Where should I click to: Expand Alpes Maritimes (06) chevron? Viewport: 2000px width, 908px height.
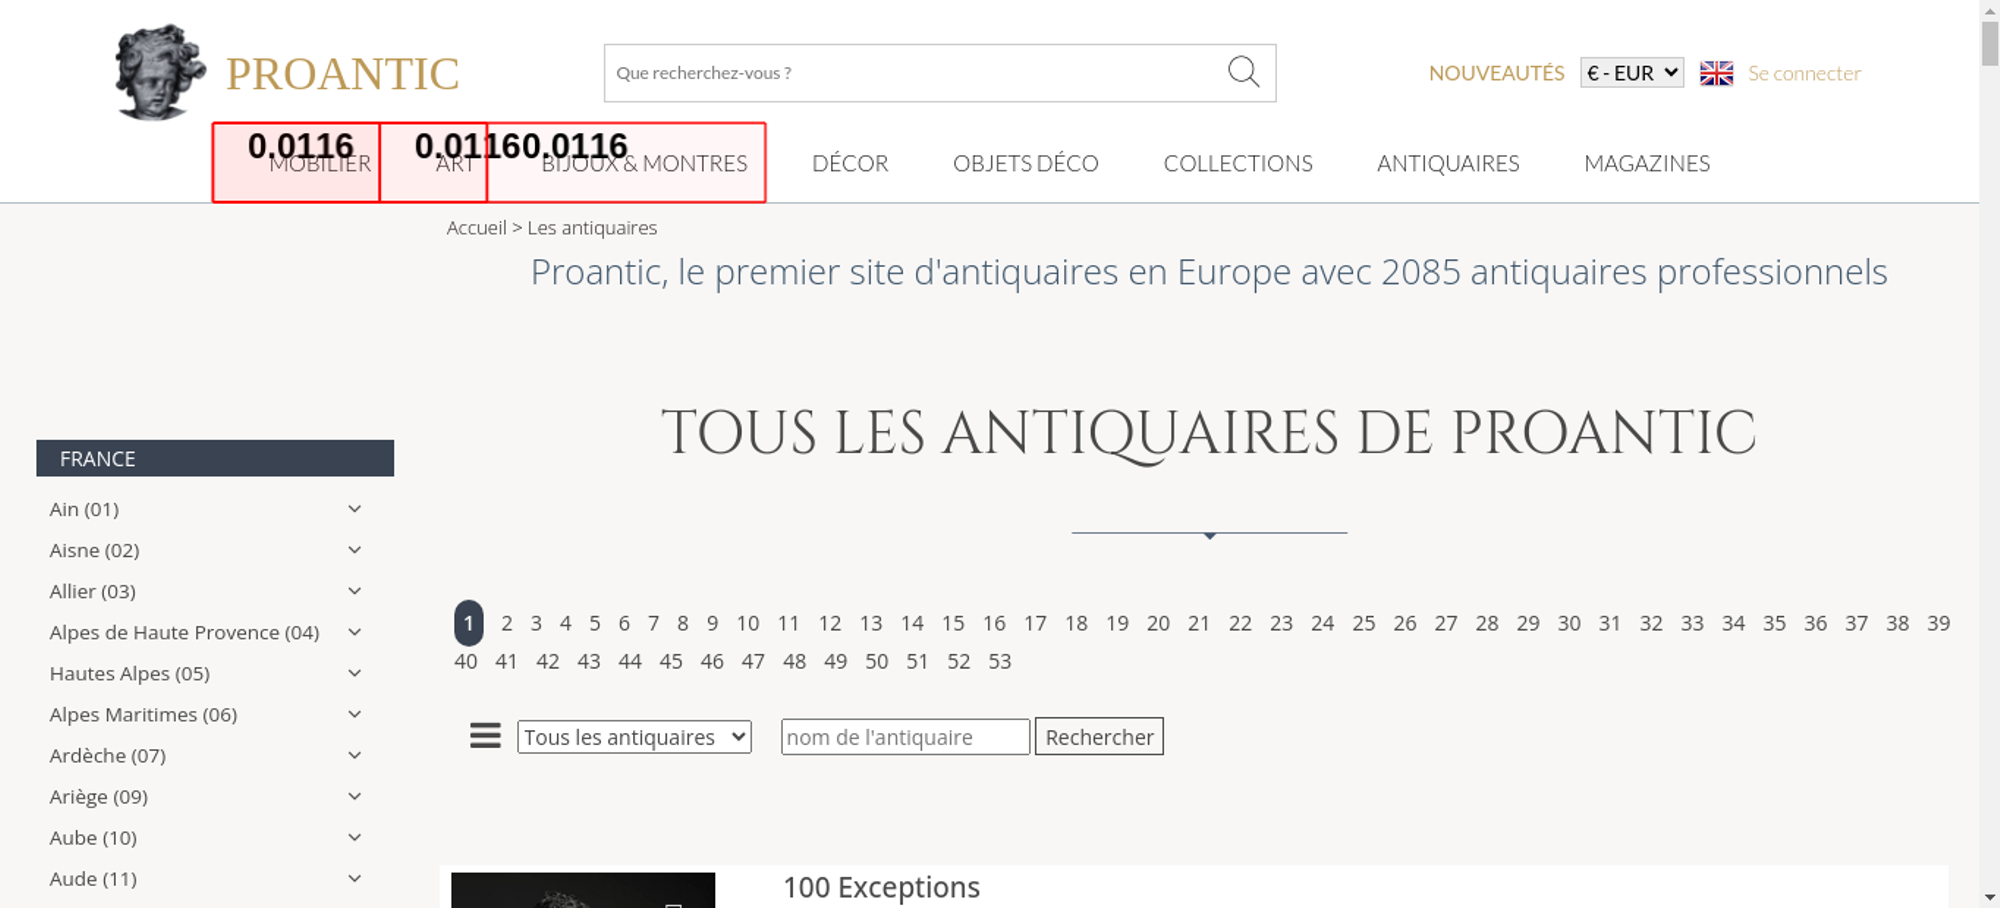point(354,714)
